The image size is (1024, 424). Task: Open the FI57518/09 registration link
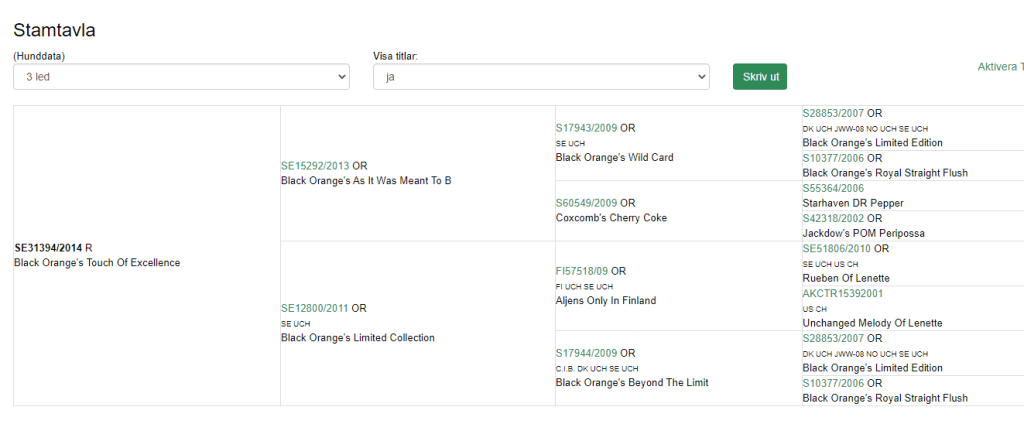click(582, 271)
